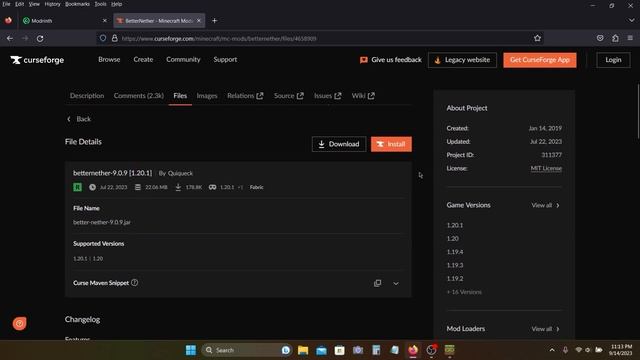Click the Login button
The height and width of the screenshot is (360, 640).
click(613, 60)
